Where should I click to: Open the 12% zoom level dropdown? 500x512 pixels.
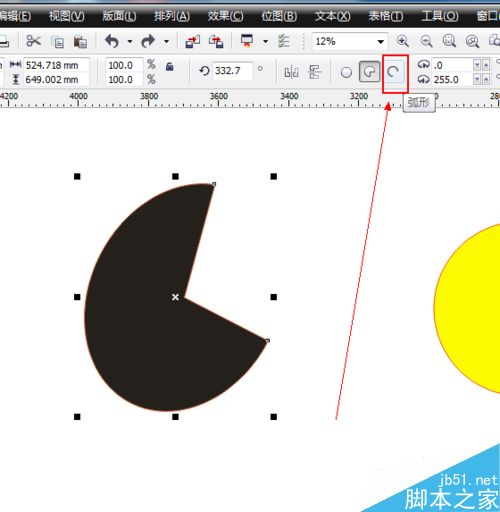(380, 42)
